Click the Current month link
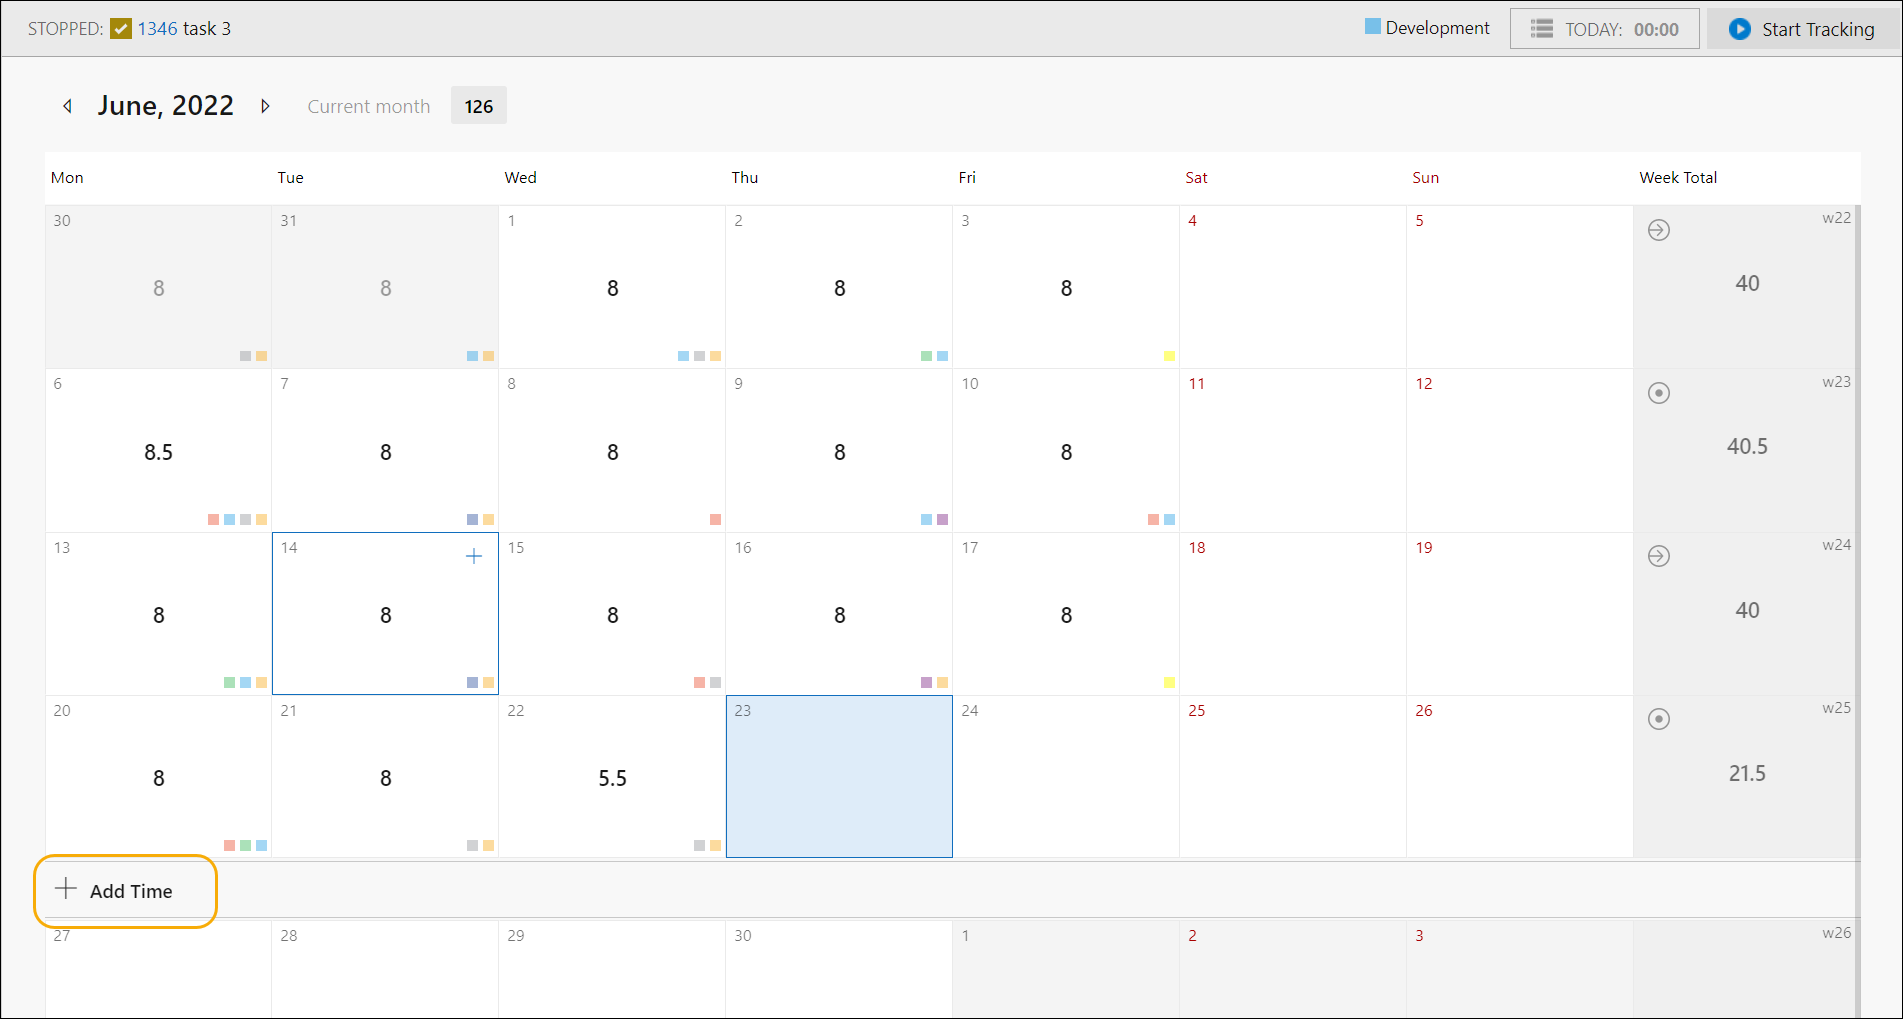Viewport: 1903px width, 1019px height. (x=369, y=106)
